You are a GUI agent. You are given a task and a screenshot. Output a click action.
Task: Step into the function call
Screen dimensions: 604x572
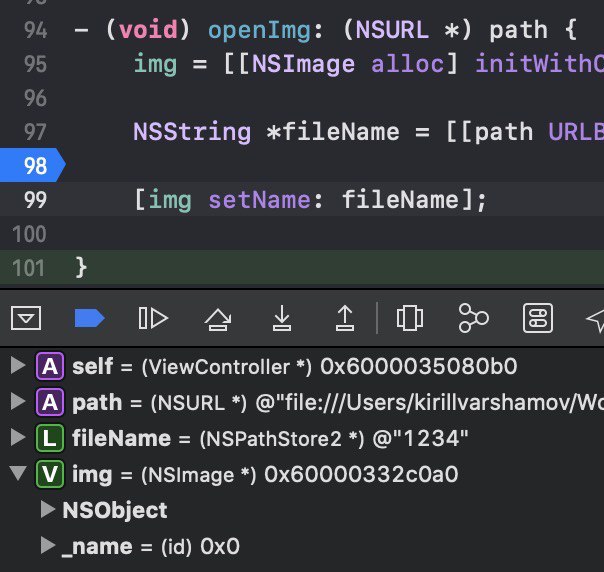282,318
